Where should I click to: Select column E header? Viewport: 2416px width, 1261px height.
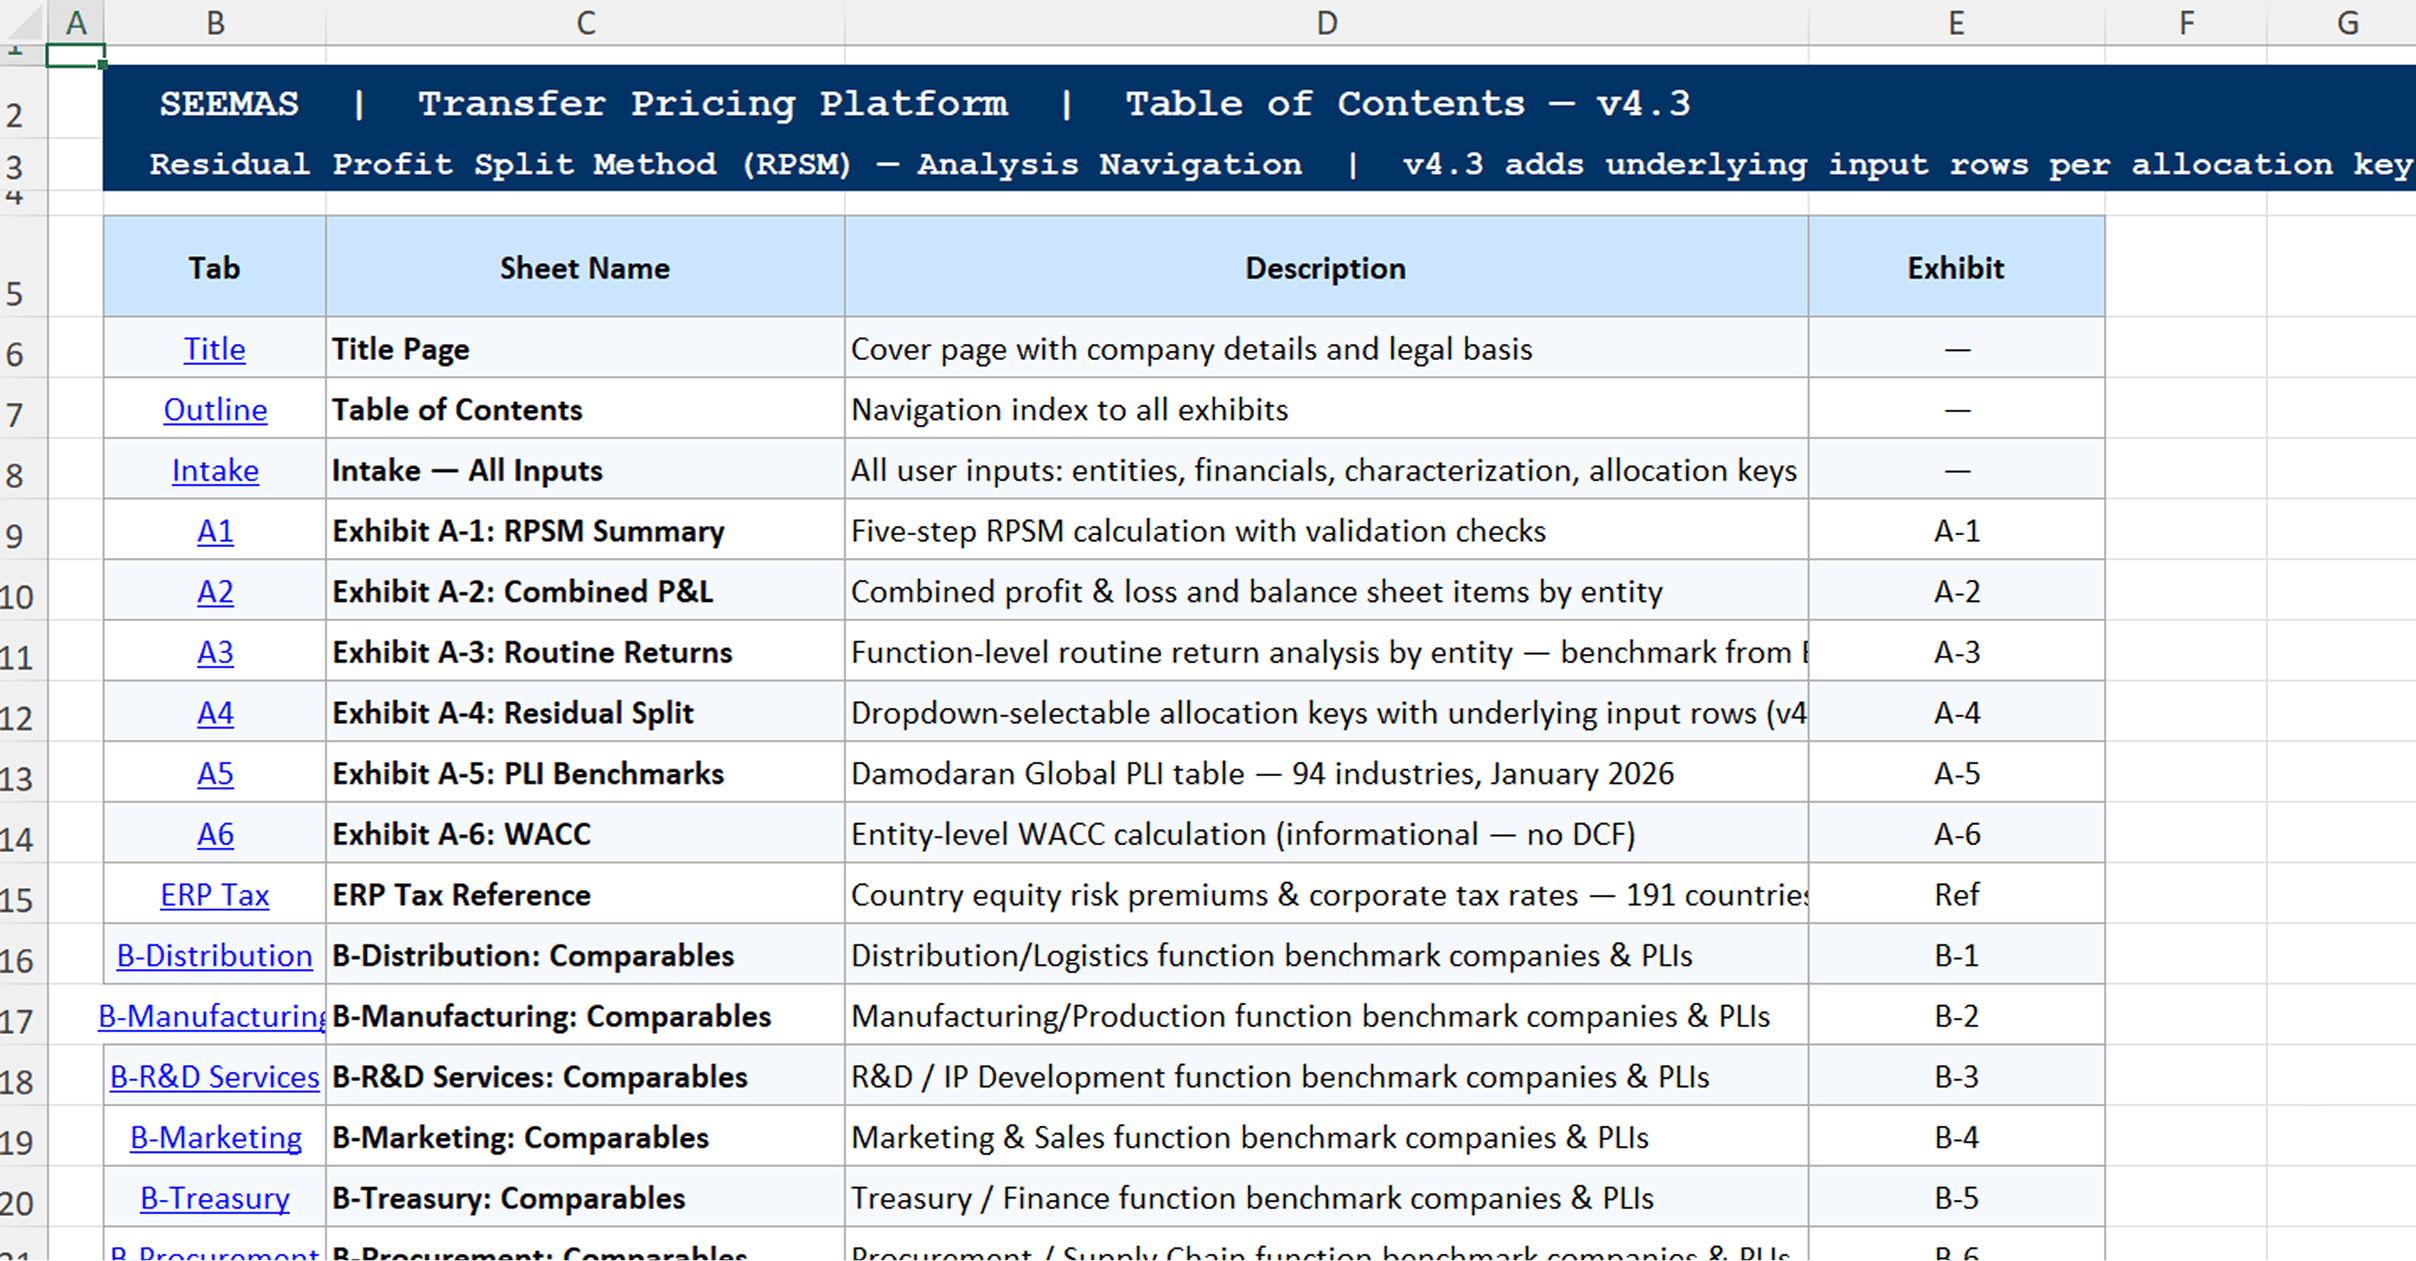[x=1956, y=22]
